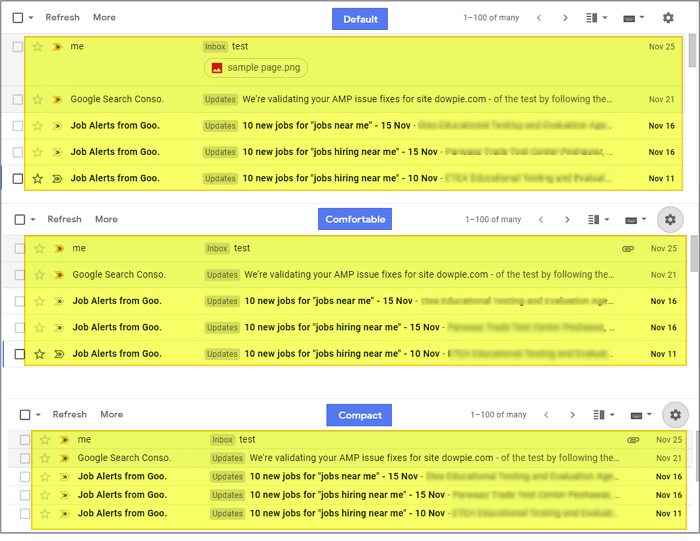Toggle importance marker on 'me' email in Default view

pos(57,46)
